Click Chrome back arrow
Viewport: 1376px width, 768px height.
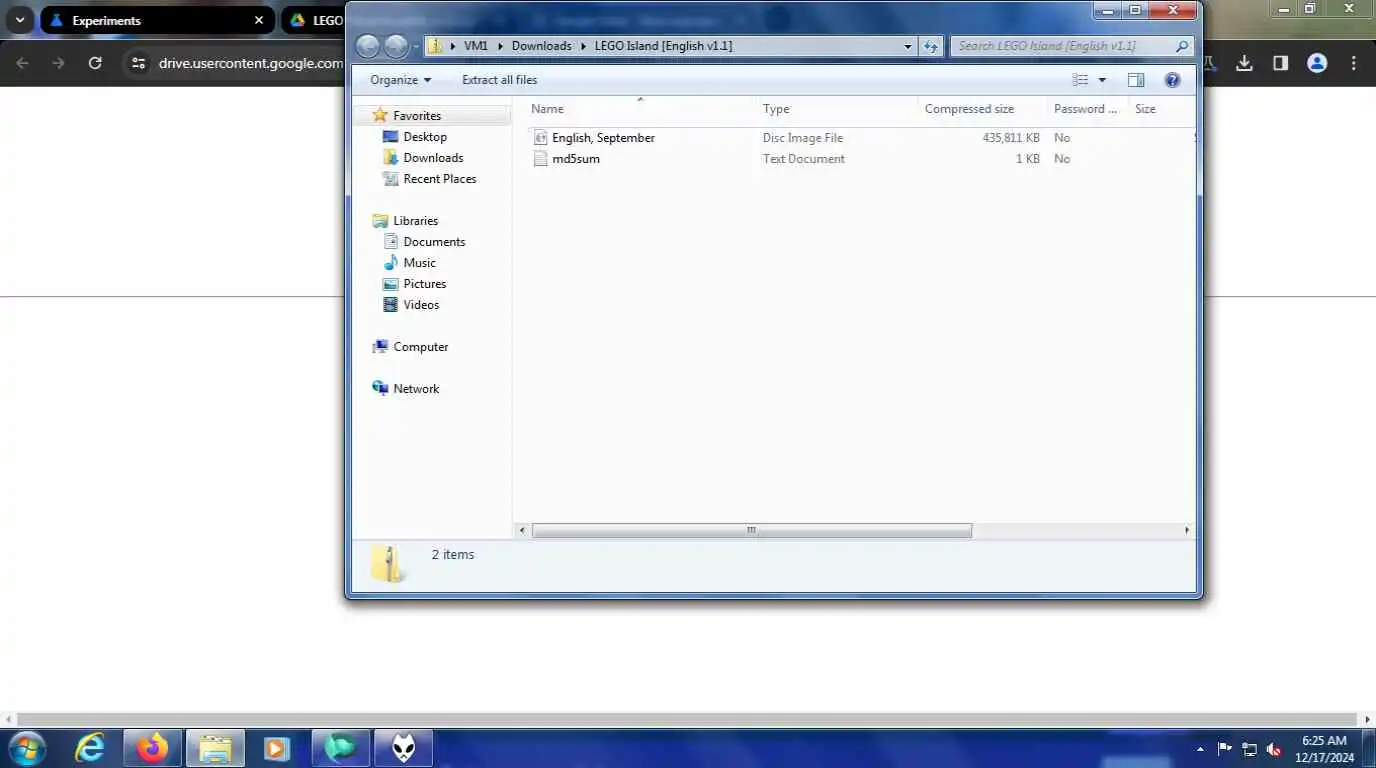click(23, 63)
